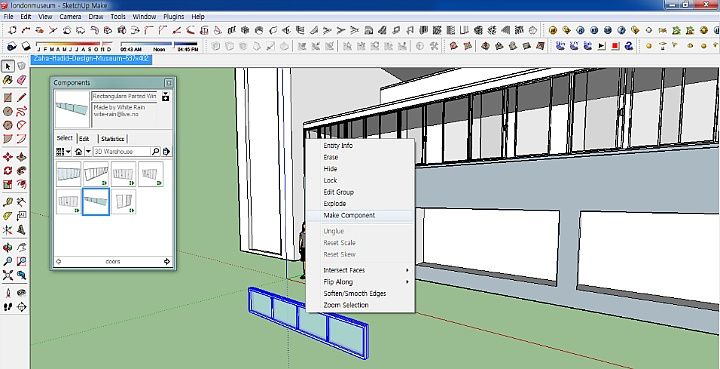Click the back arrow in Components panel
This screenshot has width=720, height=369.
[x=58, y=262]
